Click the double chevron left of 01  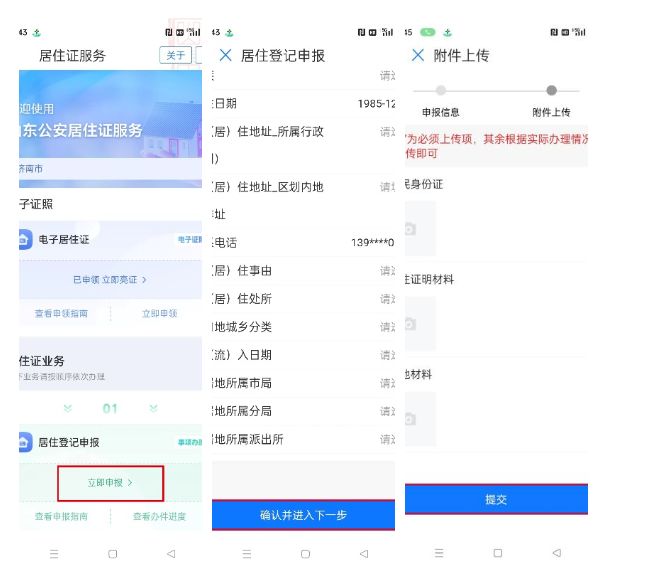point(68,409)
